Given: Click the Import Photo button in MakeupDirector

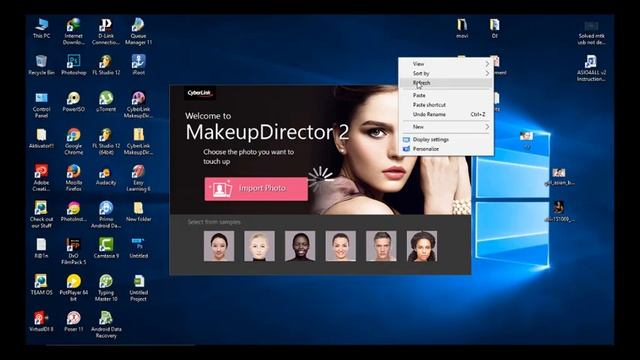Looking at the screenshot, I should (256, 189).
